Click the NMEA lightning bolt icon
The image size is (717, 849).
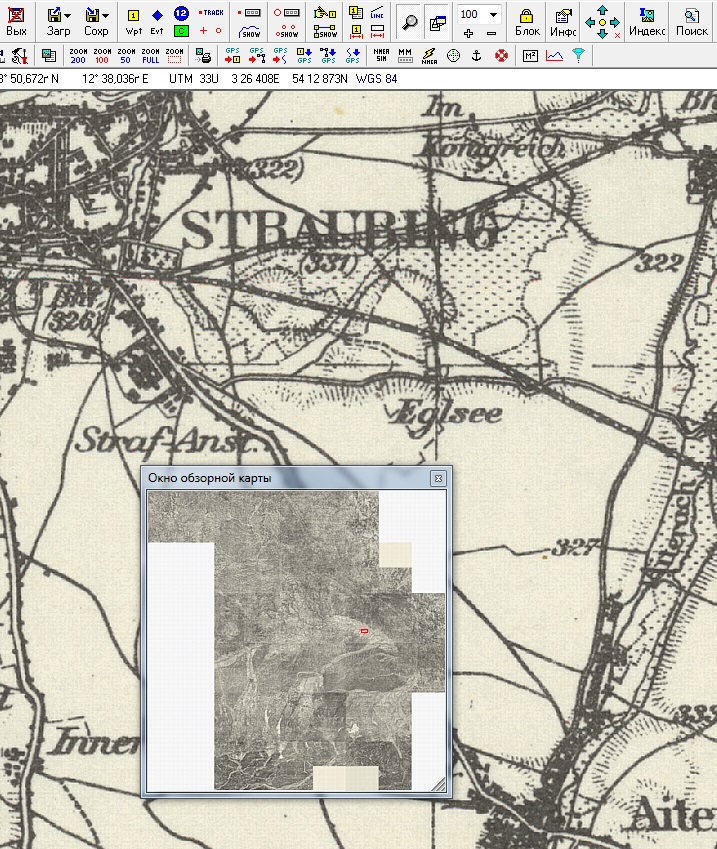(x=429, y=55)
